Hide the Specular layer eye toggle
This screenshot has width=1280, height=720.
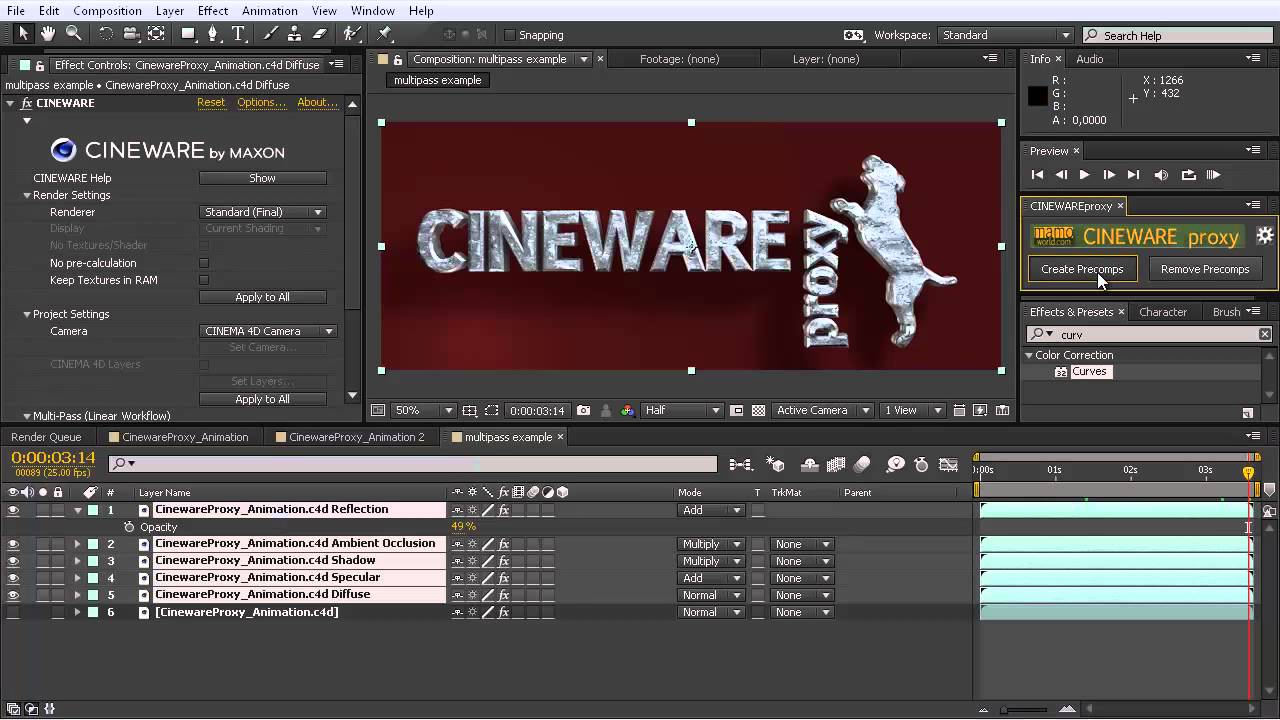pos(13,578)
